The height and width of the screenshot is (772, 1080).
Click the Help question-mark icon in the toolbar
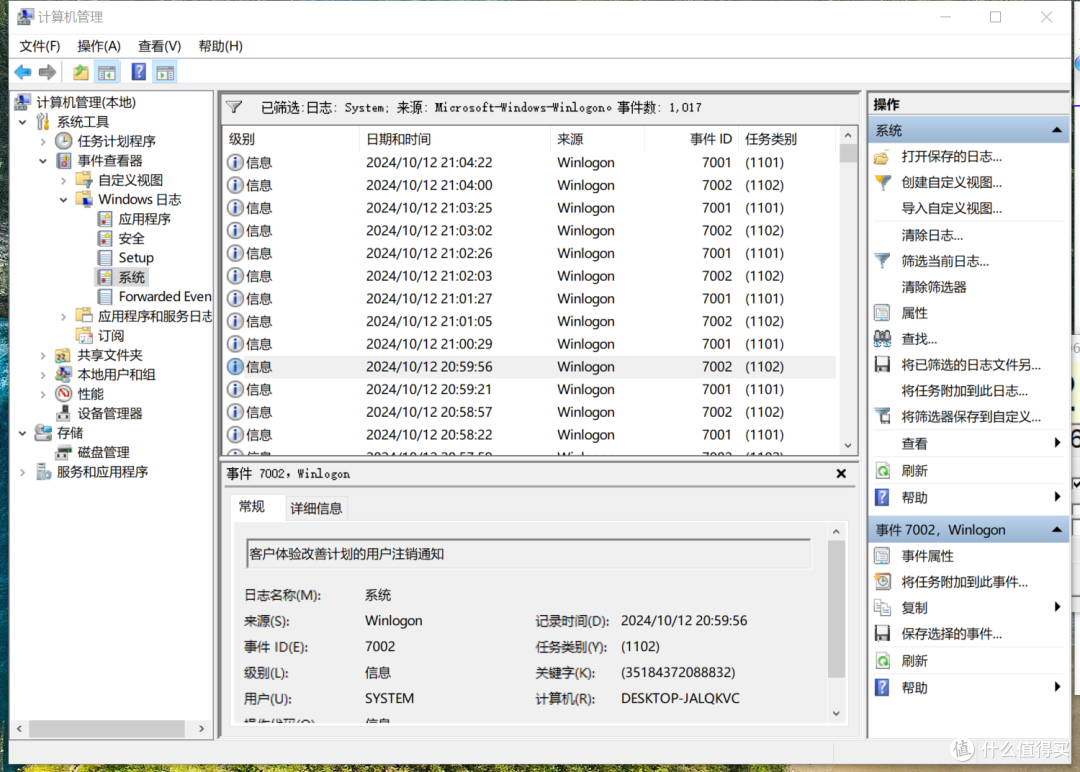pos(138,71)
